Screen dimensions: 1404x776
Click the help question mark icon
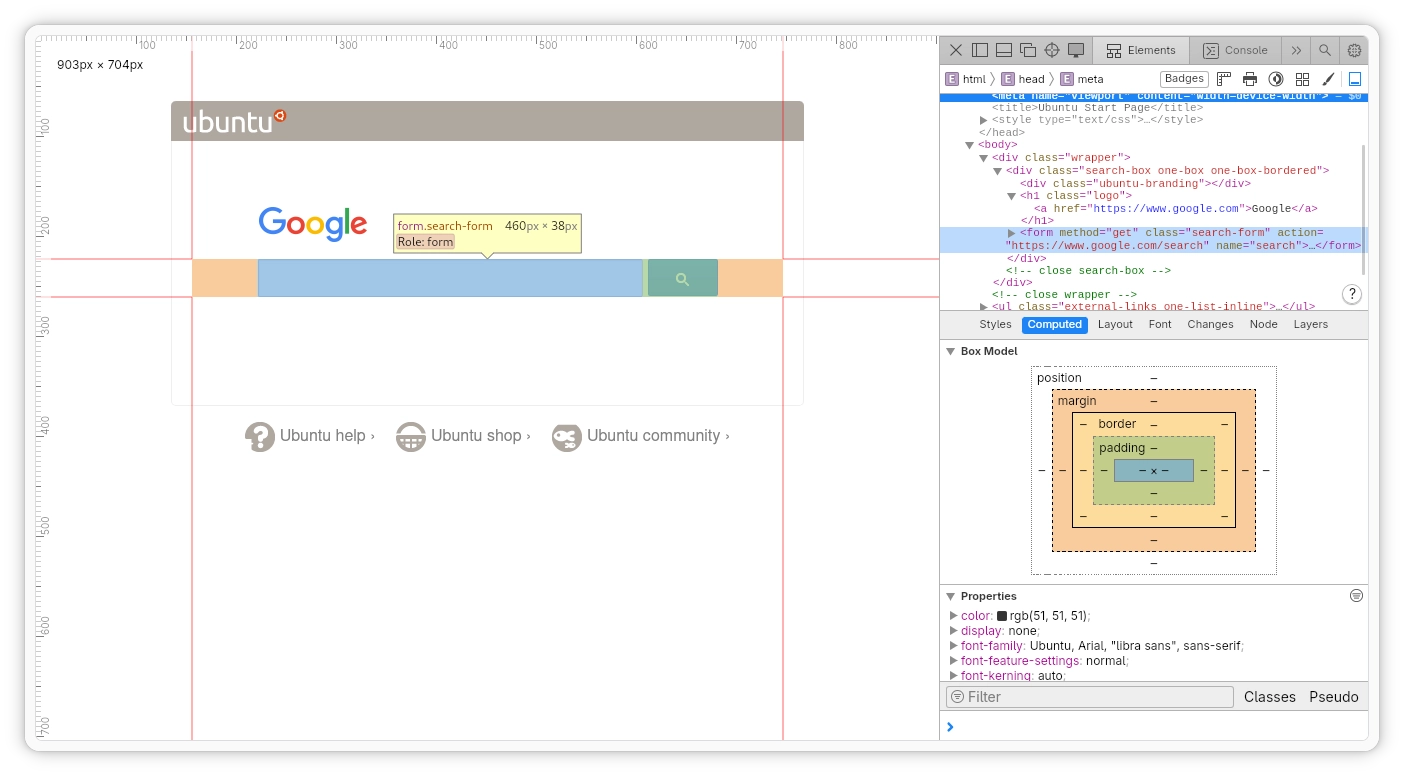[x=1352, y=294]
